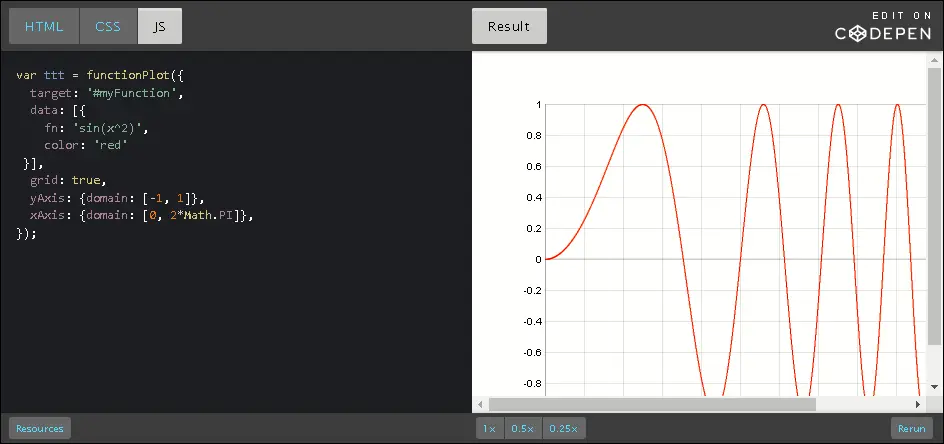
Task: Click the Result button
Action: tap(509, 27)
